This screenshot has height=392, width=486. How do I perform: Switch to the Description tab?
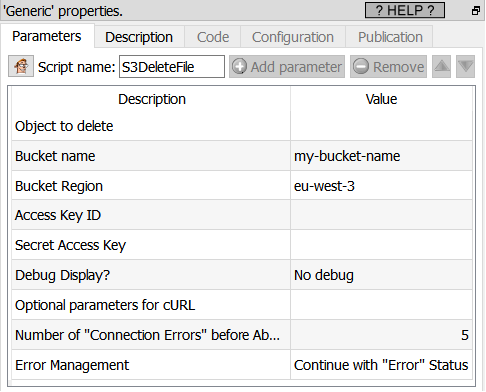tap(139, 37)
